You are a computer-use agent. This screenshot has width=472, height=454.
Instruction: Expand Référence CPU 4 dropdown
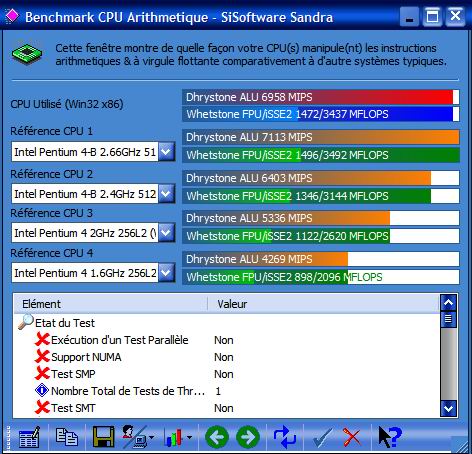click(x=166, y=273)
